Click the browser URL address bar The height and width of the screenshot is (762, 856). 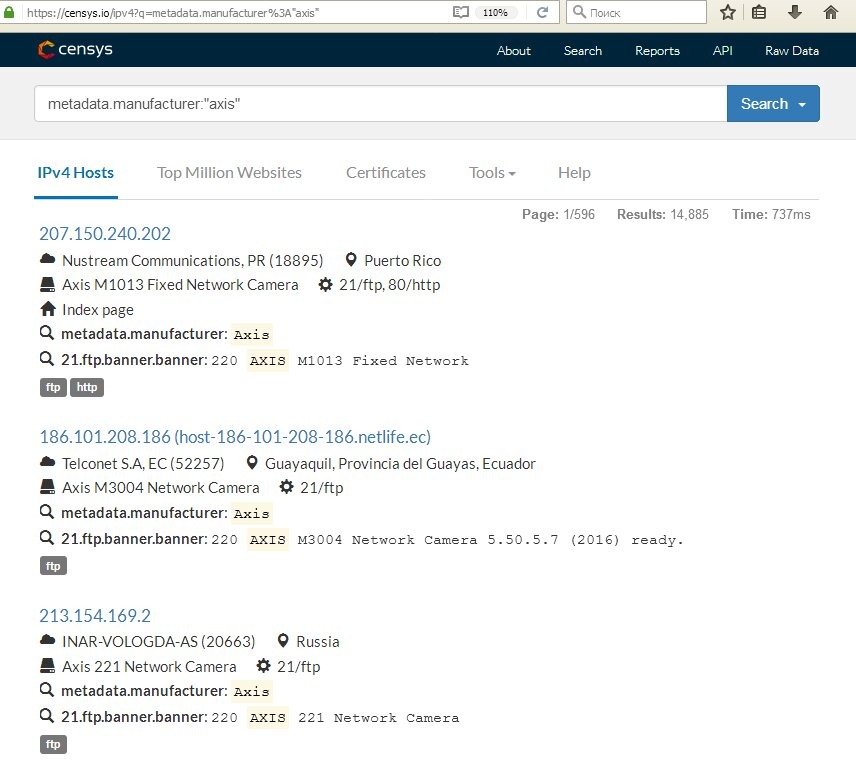(x=235, y=13)
